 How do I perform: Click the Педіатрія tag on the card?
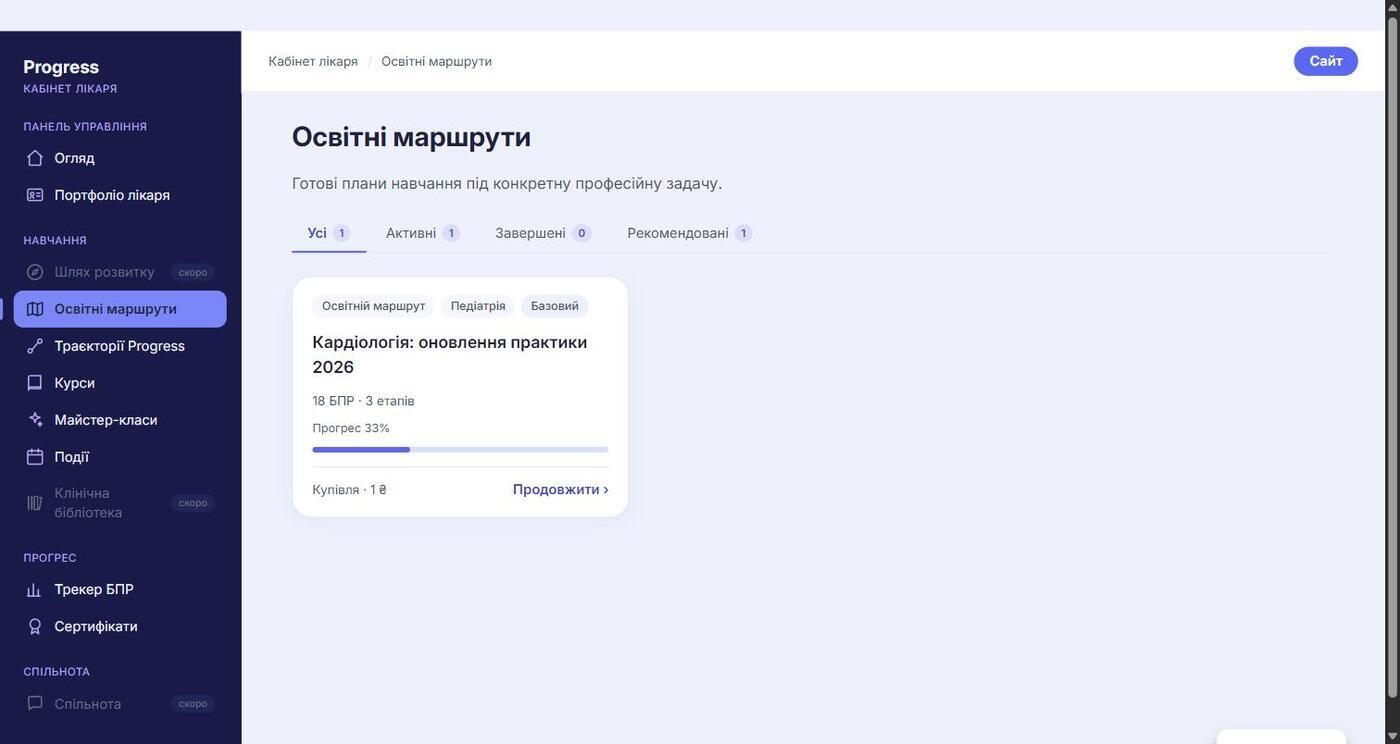click(478, 306)
